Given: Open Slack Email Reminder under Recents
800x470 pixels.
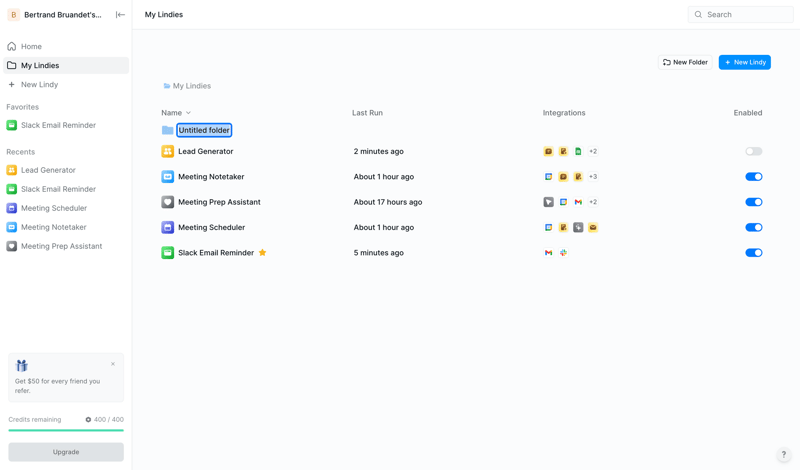Looking at the screenshot, I should 66,189.
